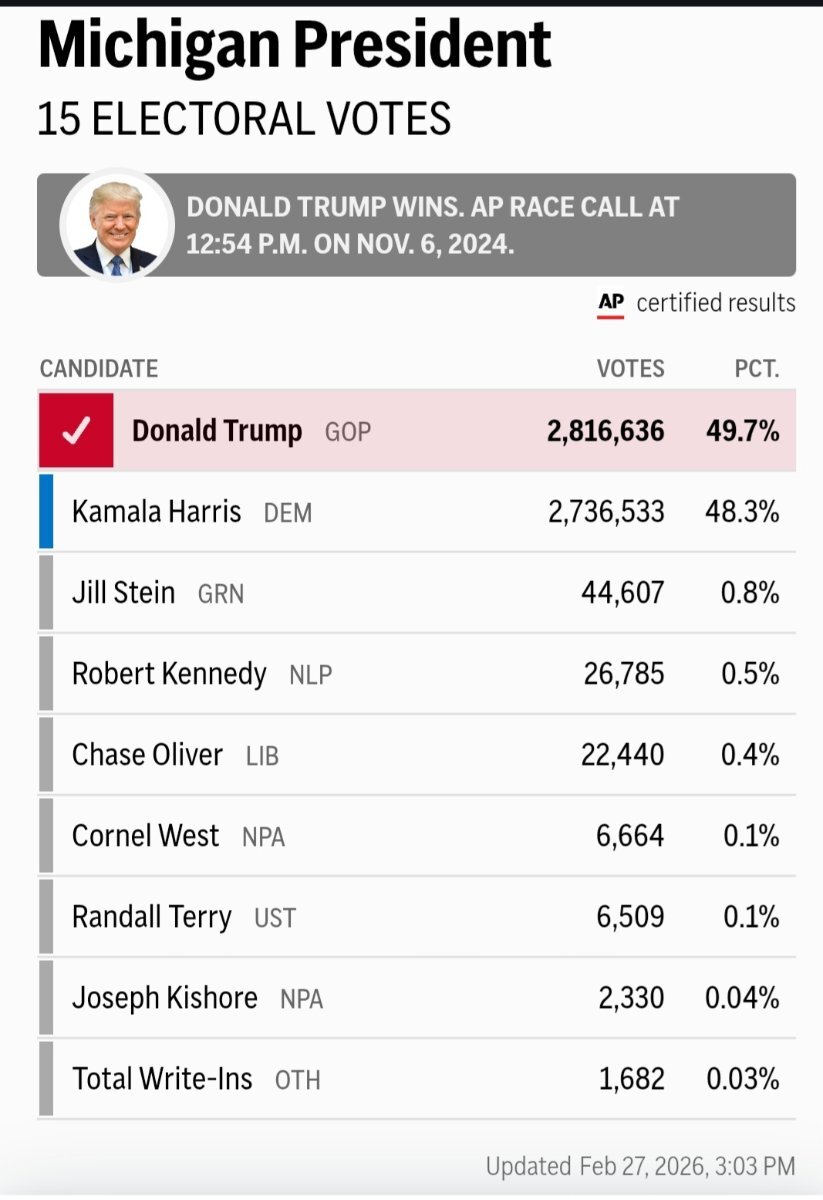823x1200 pixels.
Task: Select the "certified results" text
Action: [x=716, y=303]
